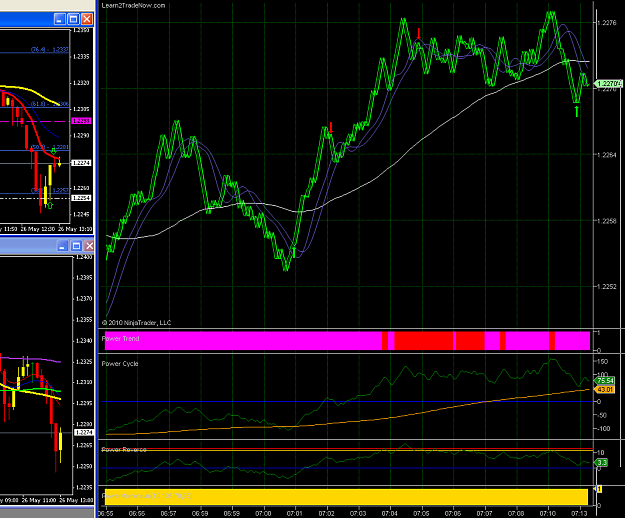Click the 1.2385 axis label in lower left chart
This screenshot has width=625, height=518.
(84, 277)
